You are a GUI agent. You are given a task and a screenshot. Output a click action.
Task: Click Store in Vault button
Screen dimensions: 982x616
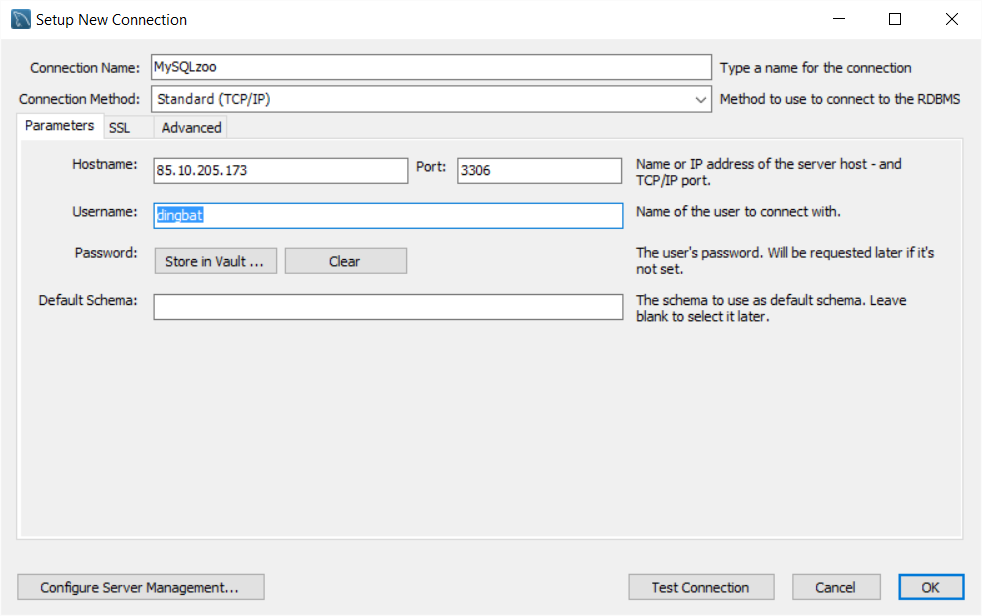(215, 261)
